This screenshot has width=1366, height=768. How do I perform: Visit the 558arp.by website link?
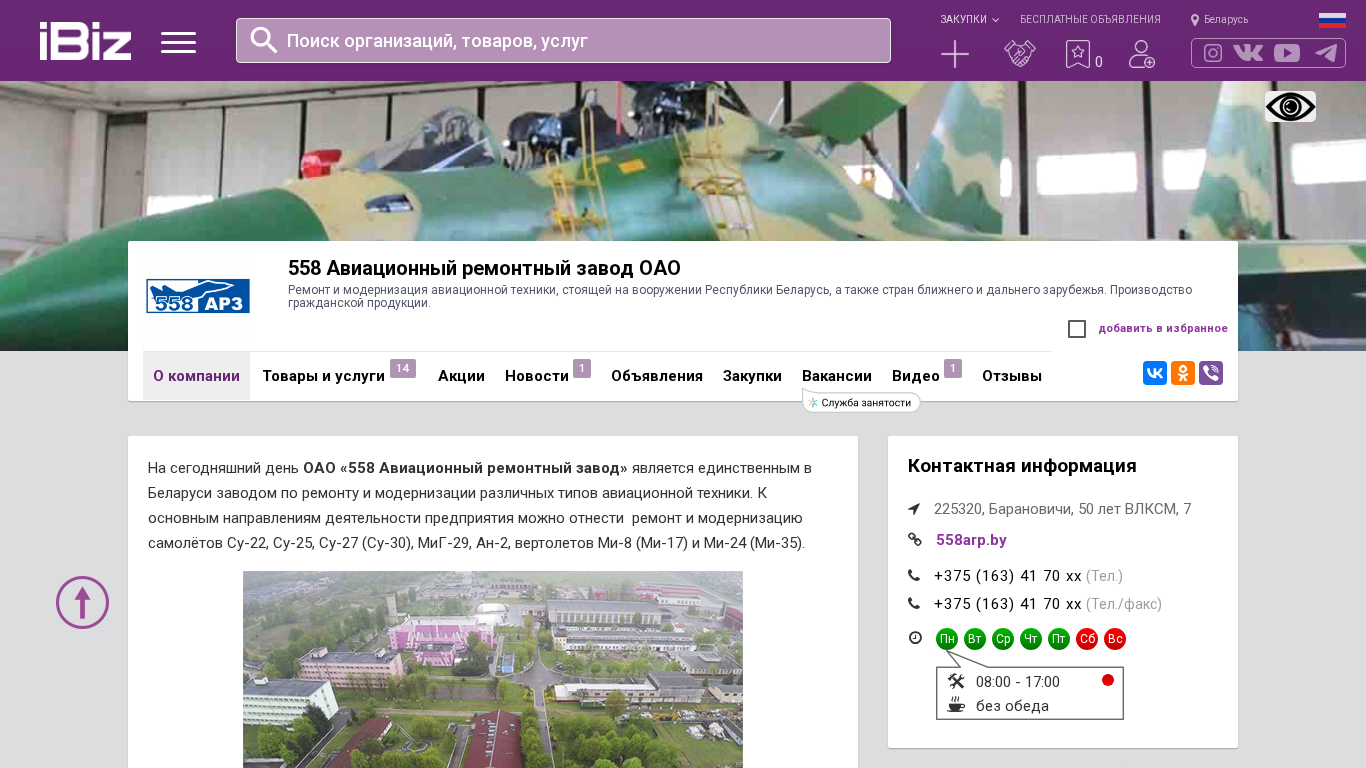(971, 540)
